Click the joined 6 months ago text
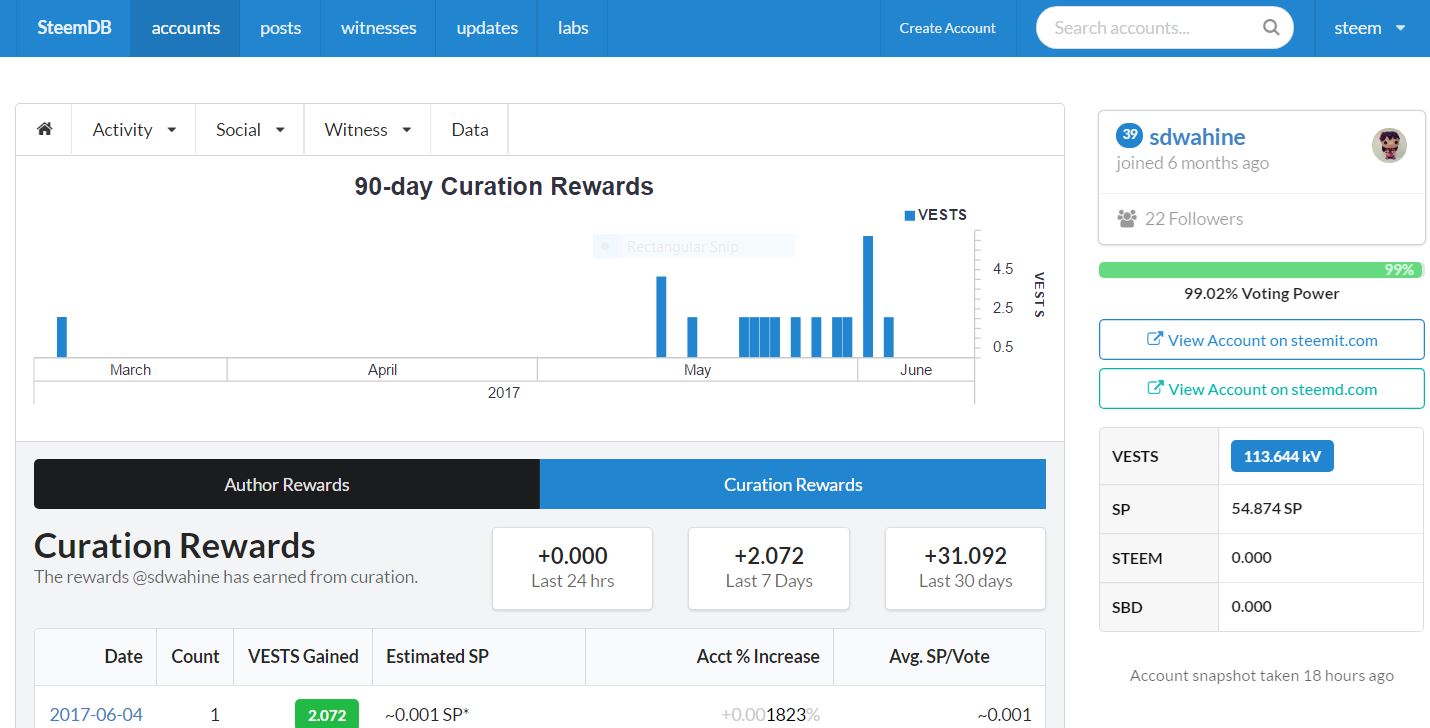Viewport: 1430px width, 728px height. [1193, 163]
